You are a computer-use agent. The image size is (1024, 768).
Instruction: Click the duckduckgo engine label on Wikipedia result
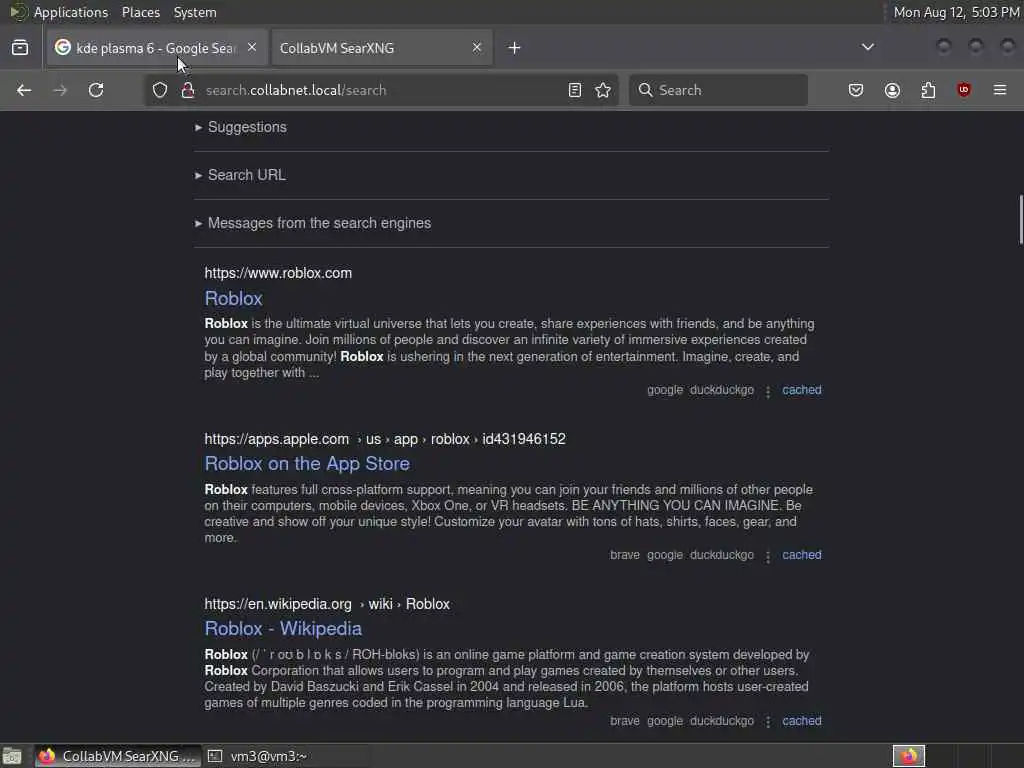(722, 721)
